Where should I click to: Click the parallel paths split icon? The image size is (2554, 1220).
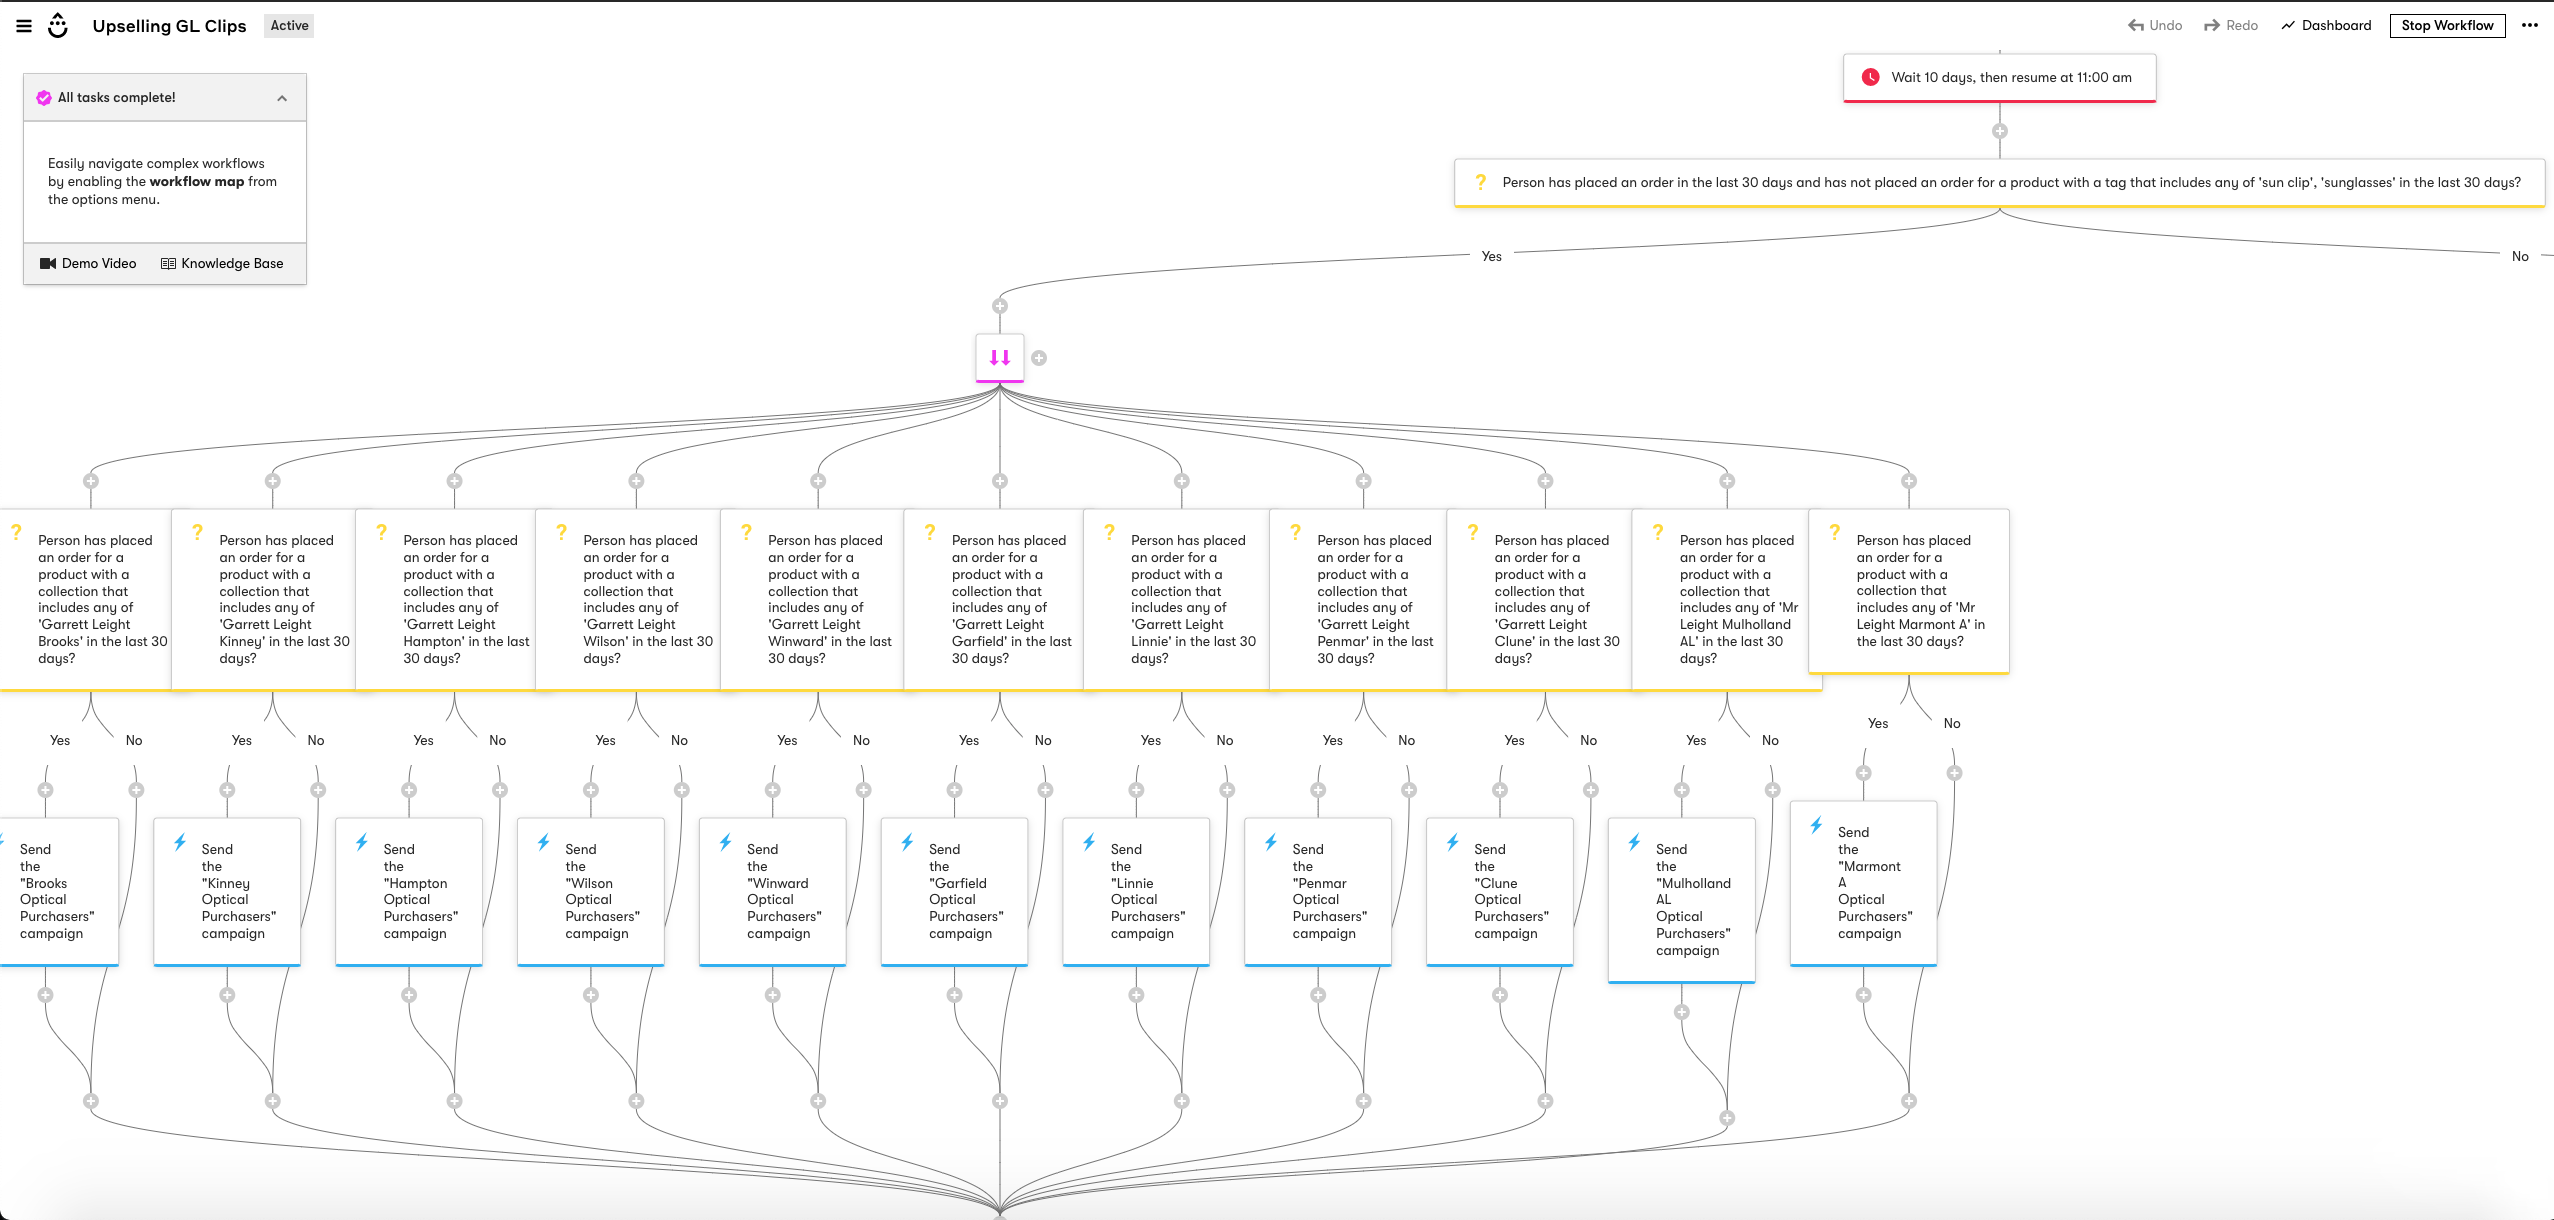coord(1000,357)
